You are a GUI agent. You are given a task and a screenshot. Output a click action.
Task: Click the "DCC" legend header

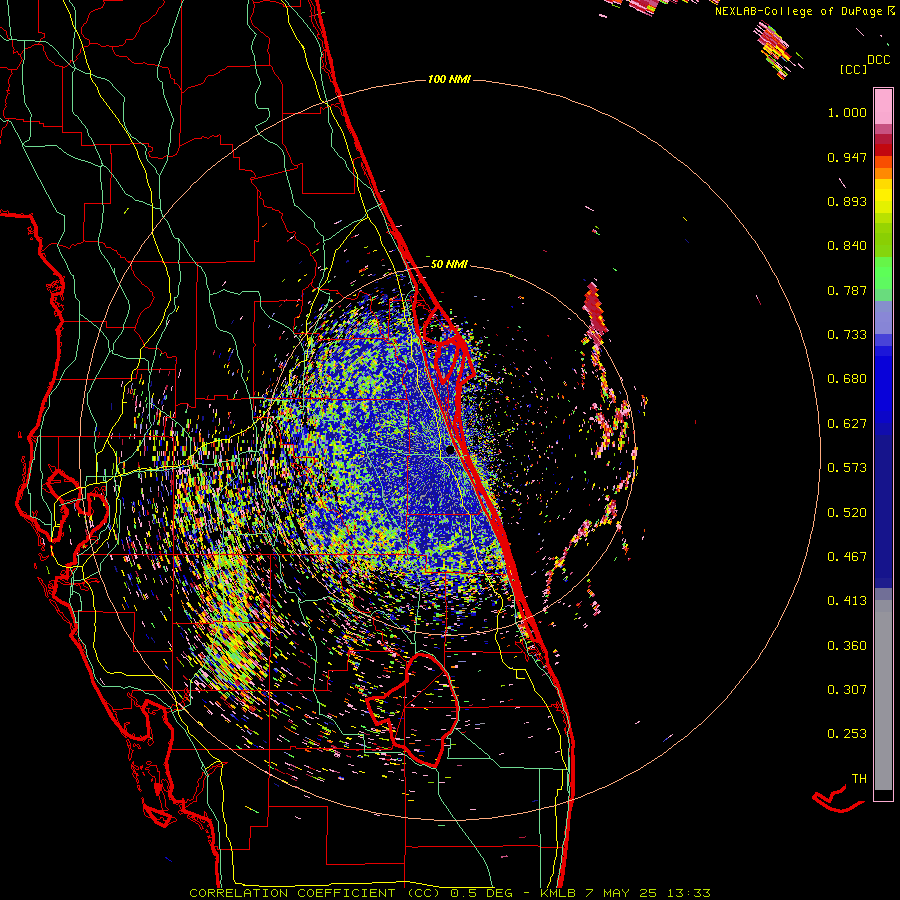pyautogui.click(x=878, y=60)
